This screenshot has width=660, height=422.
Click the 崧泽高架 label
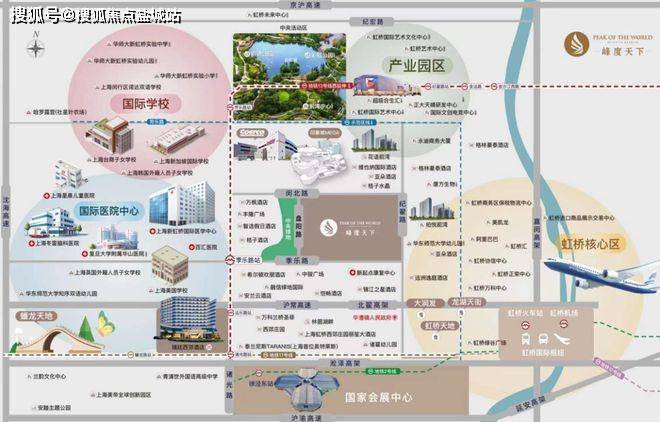(345, 363)
